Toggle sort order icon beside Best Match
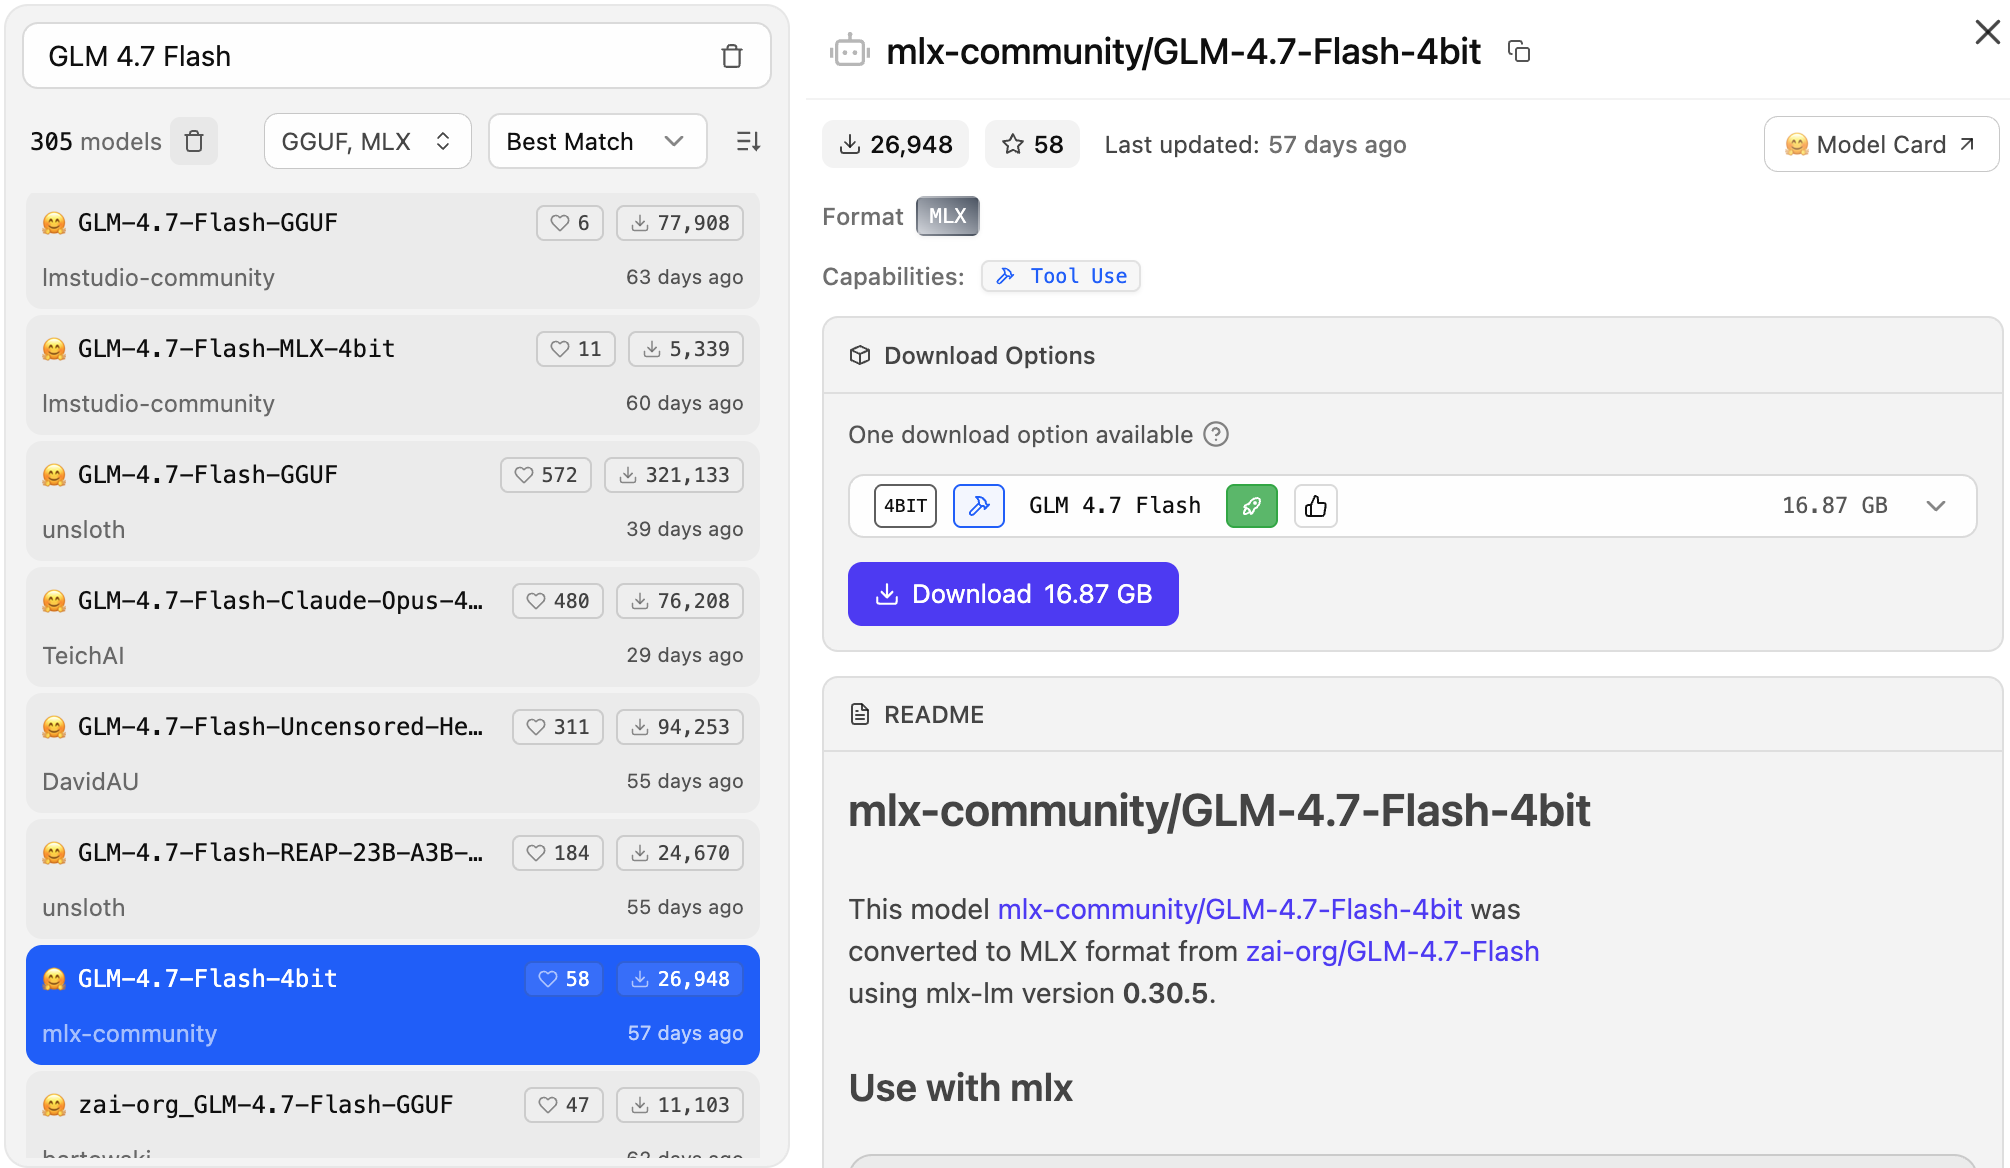2010x1168 pixels. [x=748, y=141]
